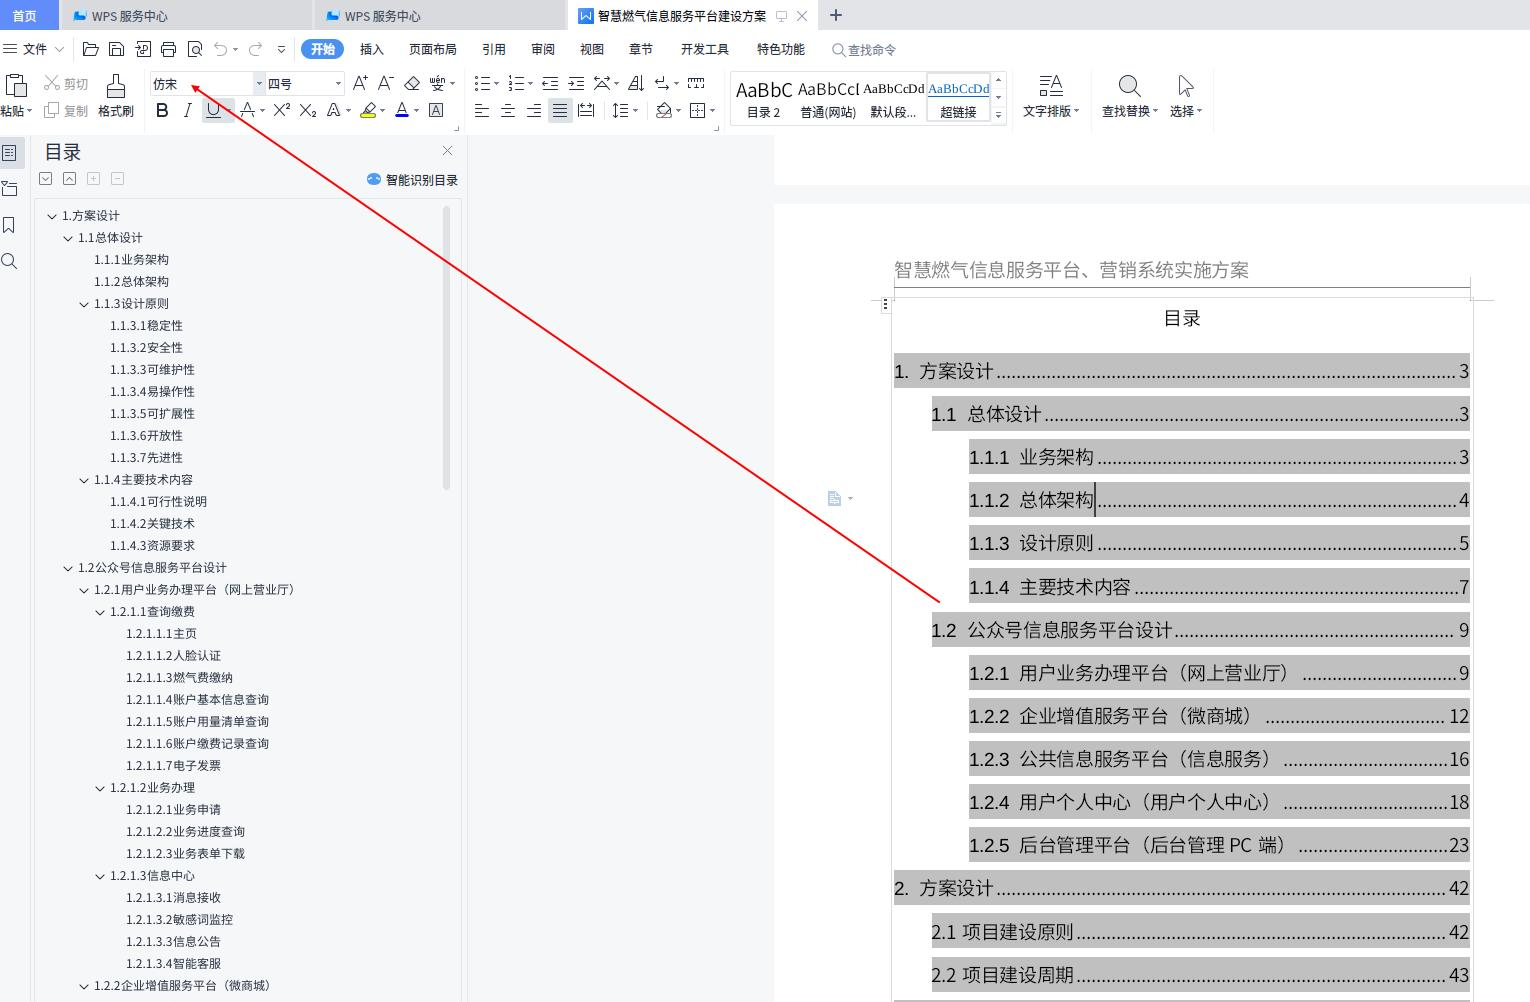
Task: Decrease paragraph indent
Action: [x=550, y=83]
